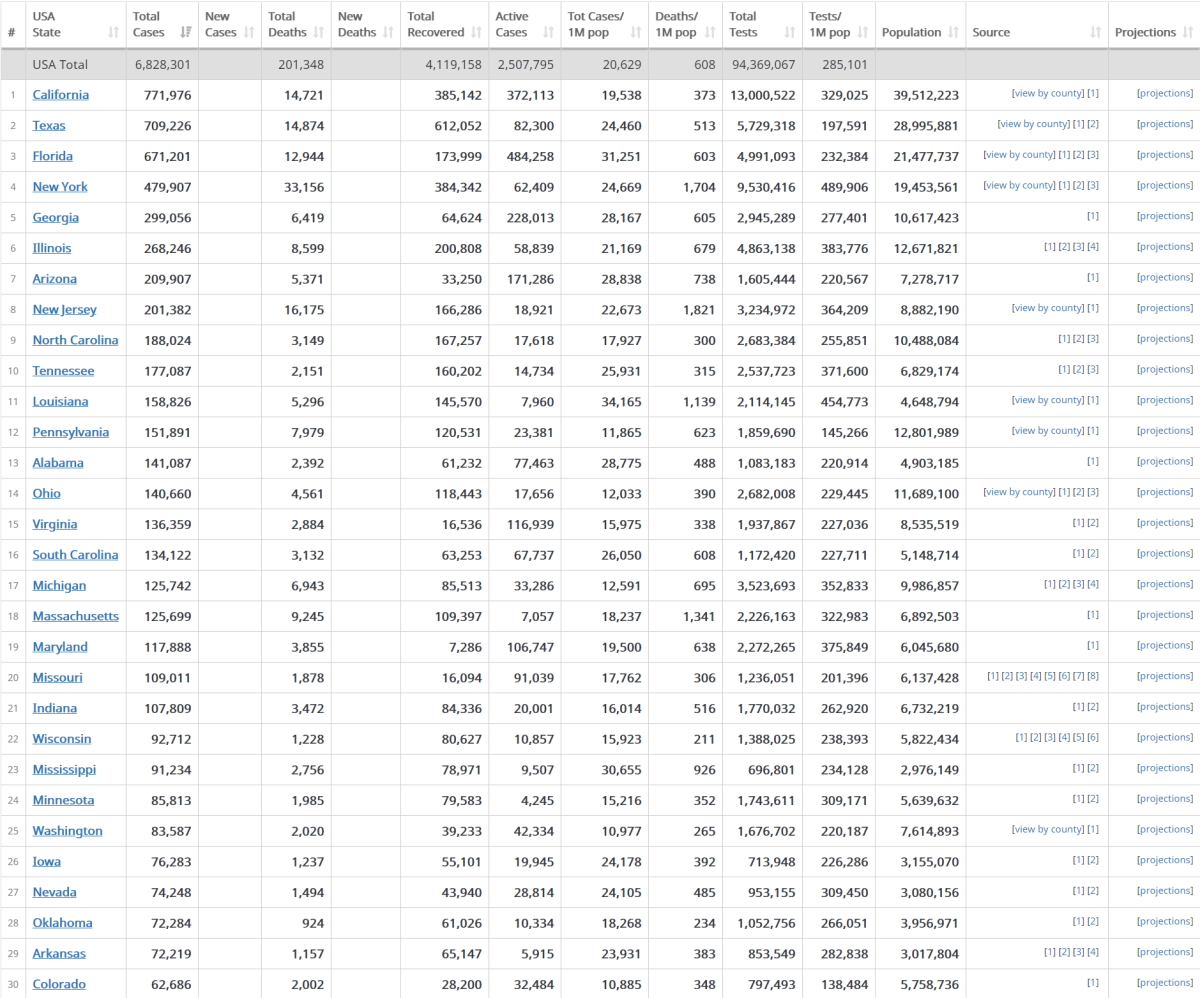Open source [1] for Georgia
The width and height of the screenshot is (1200, 998).
(1094, 216)
